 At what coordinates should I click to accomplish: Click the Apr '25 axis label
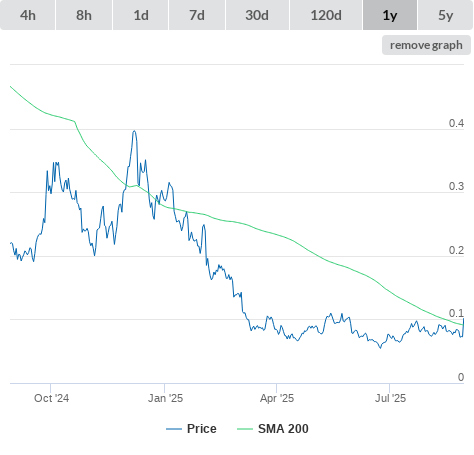pyautogui.click(x=277, y=398)
